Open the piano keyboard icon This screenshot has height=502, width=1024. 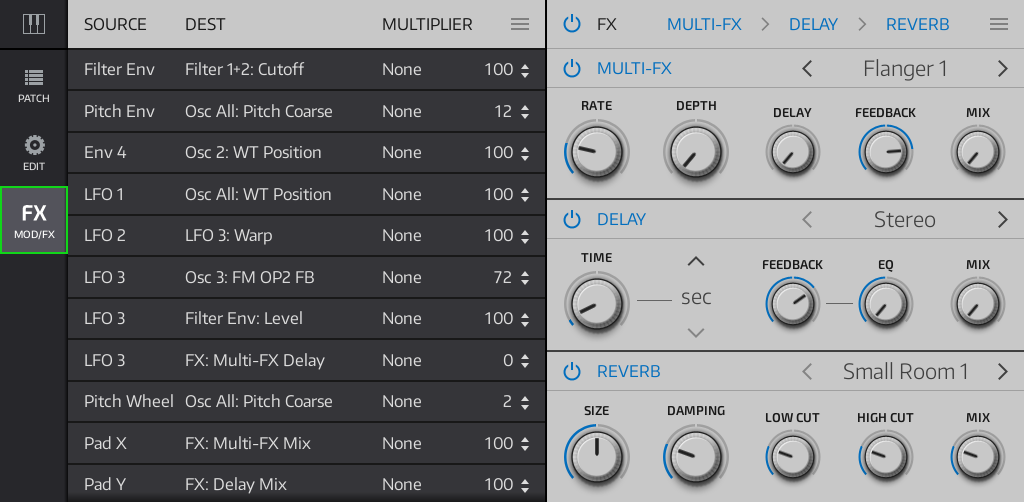pyautogui.click(x=33, y=24)
